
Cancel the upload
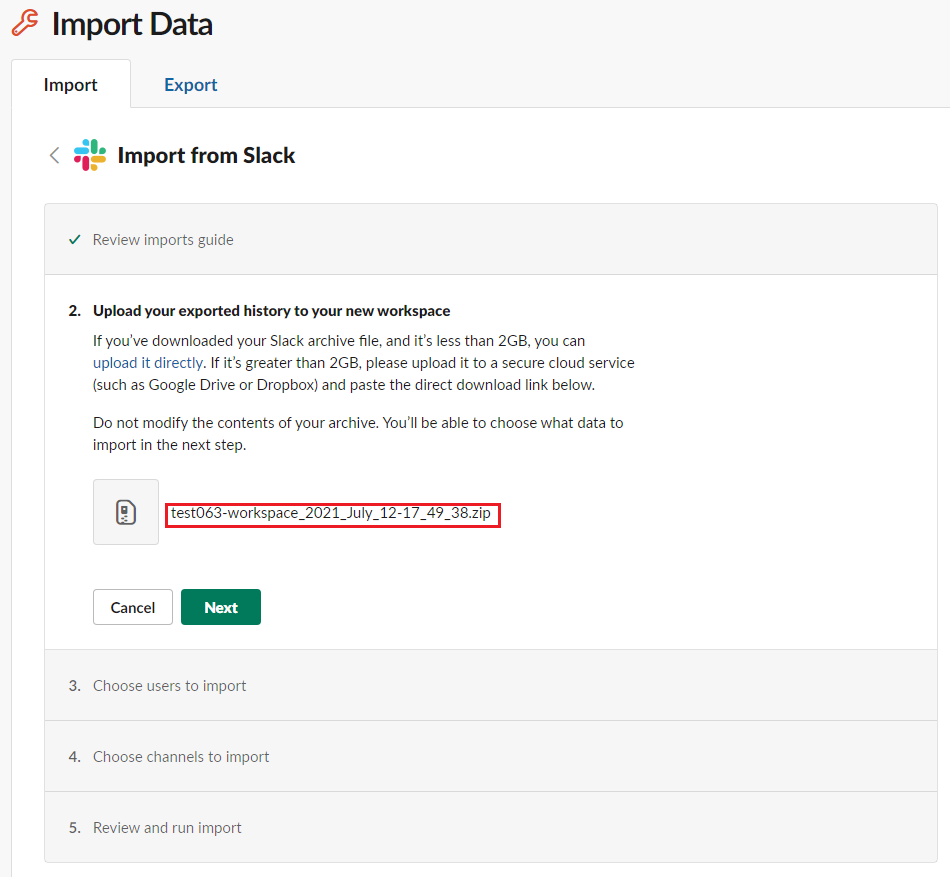(x=133, y=607)
